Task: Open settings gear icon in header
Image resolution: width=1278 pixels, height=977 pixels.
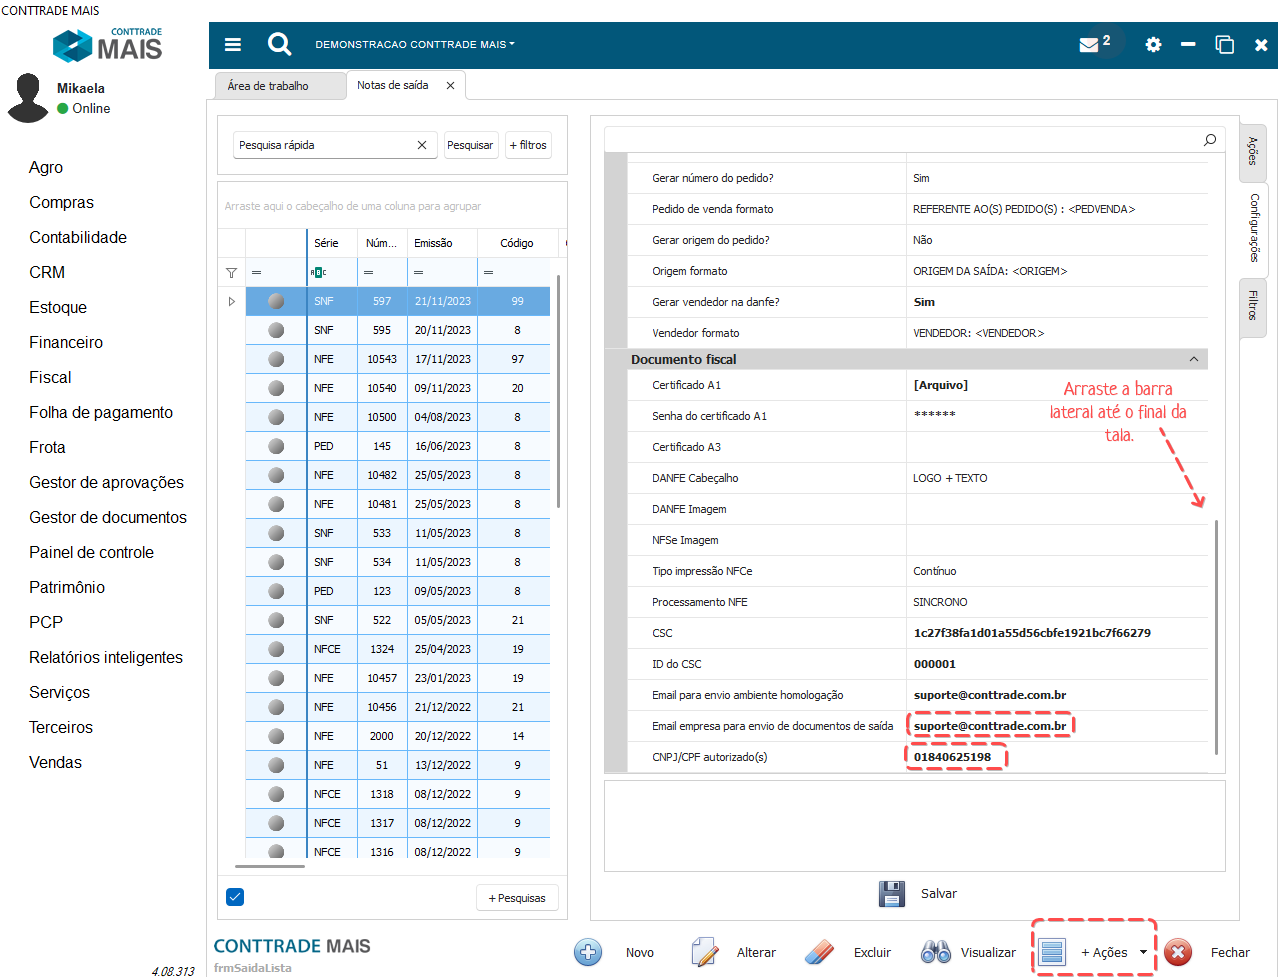Action: tap(1153, 45)
